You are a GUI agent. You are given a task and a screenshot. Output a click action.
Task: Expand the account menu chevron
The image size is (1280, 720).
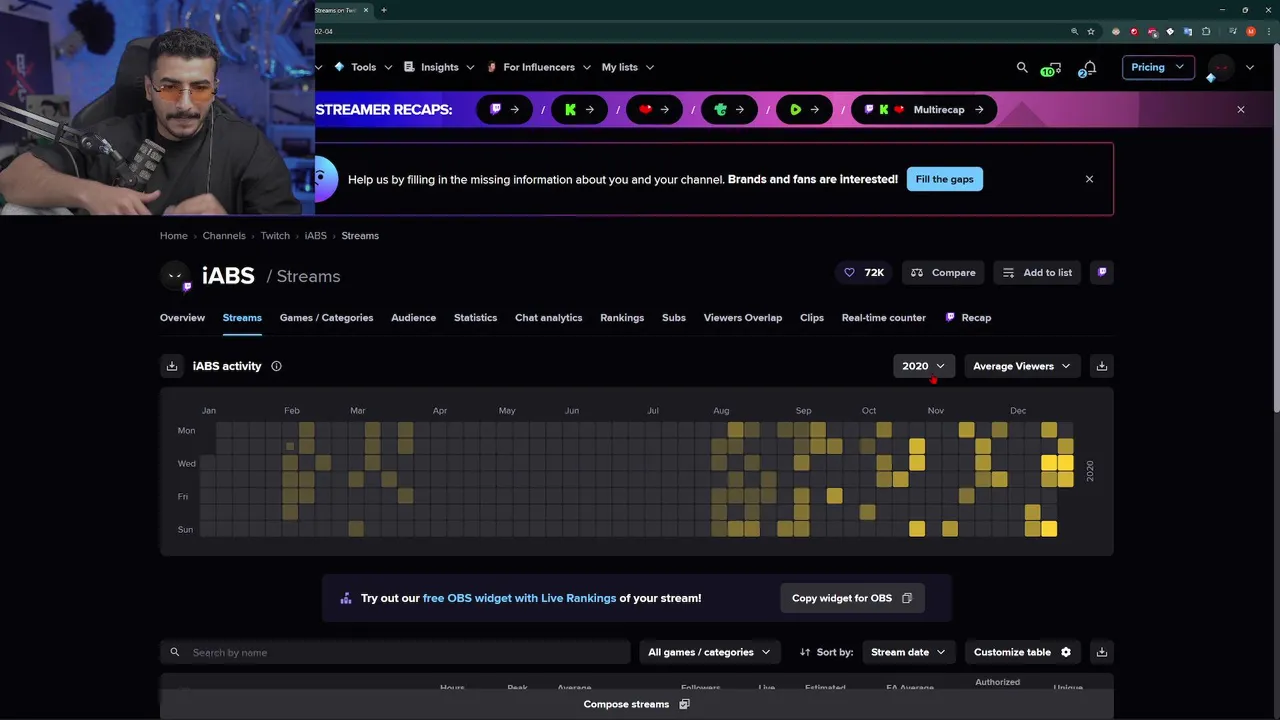click(x=1250, y=67)
